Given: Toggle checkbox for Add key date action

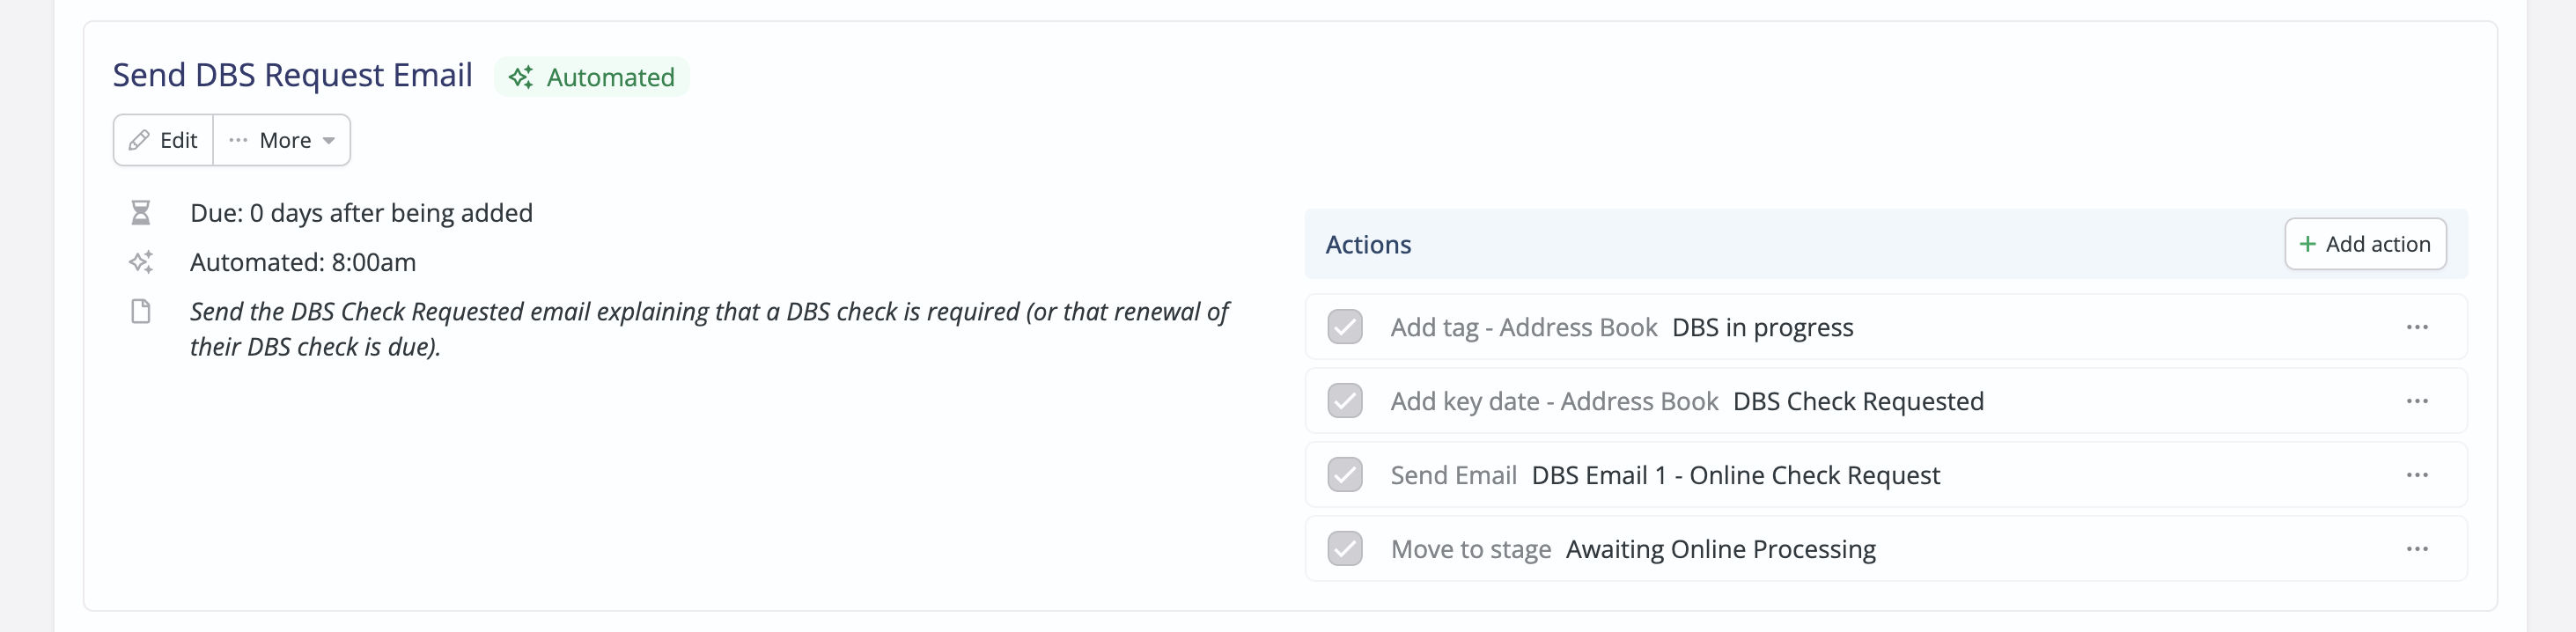Looking at the screenshot, I should [1344, 401].
